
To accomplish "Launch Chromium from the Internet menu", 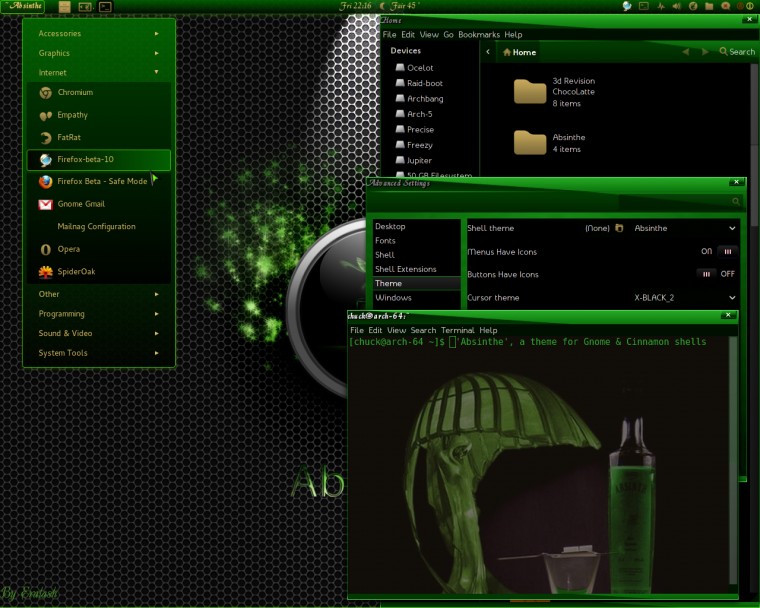I will point(99,92).
